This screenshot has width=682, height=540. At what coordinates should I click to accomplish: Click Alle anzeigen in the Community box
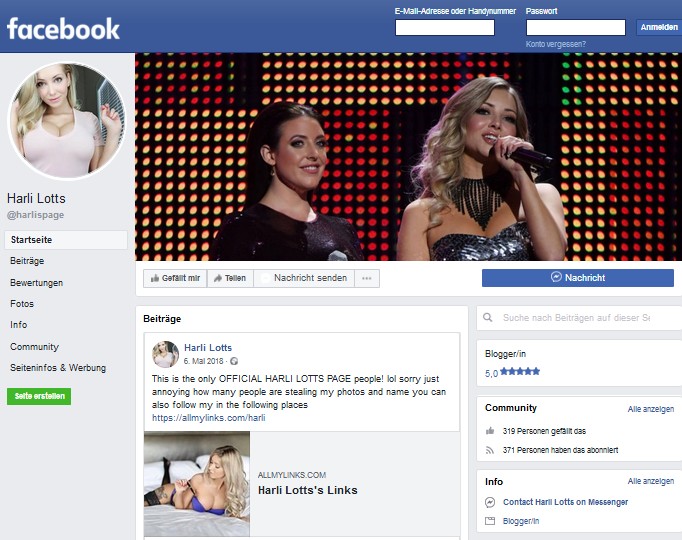(651, 409)
